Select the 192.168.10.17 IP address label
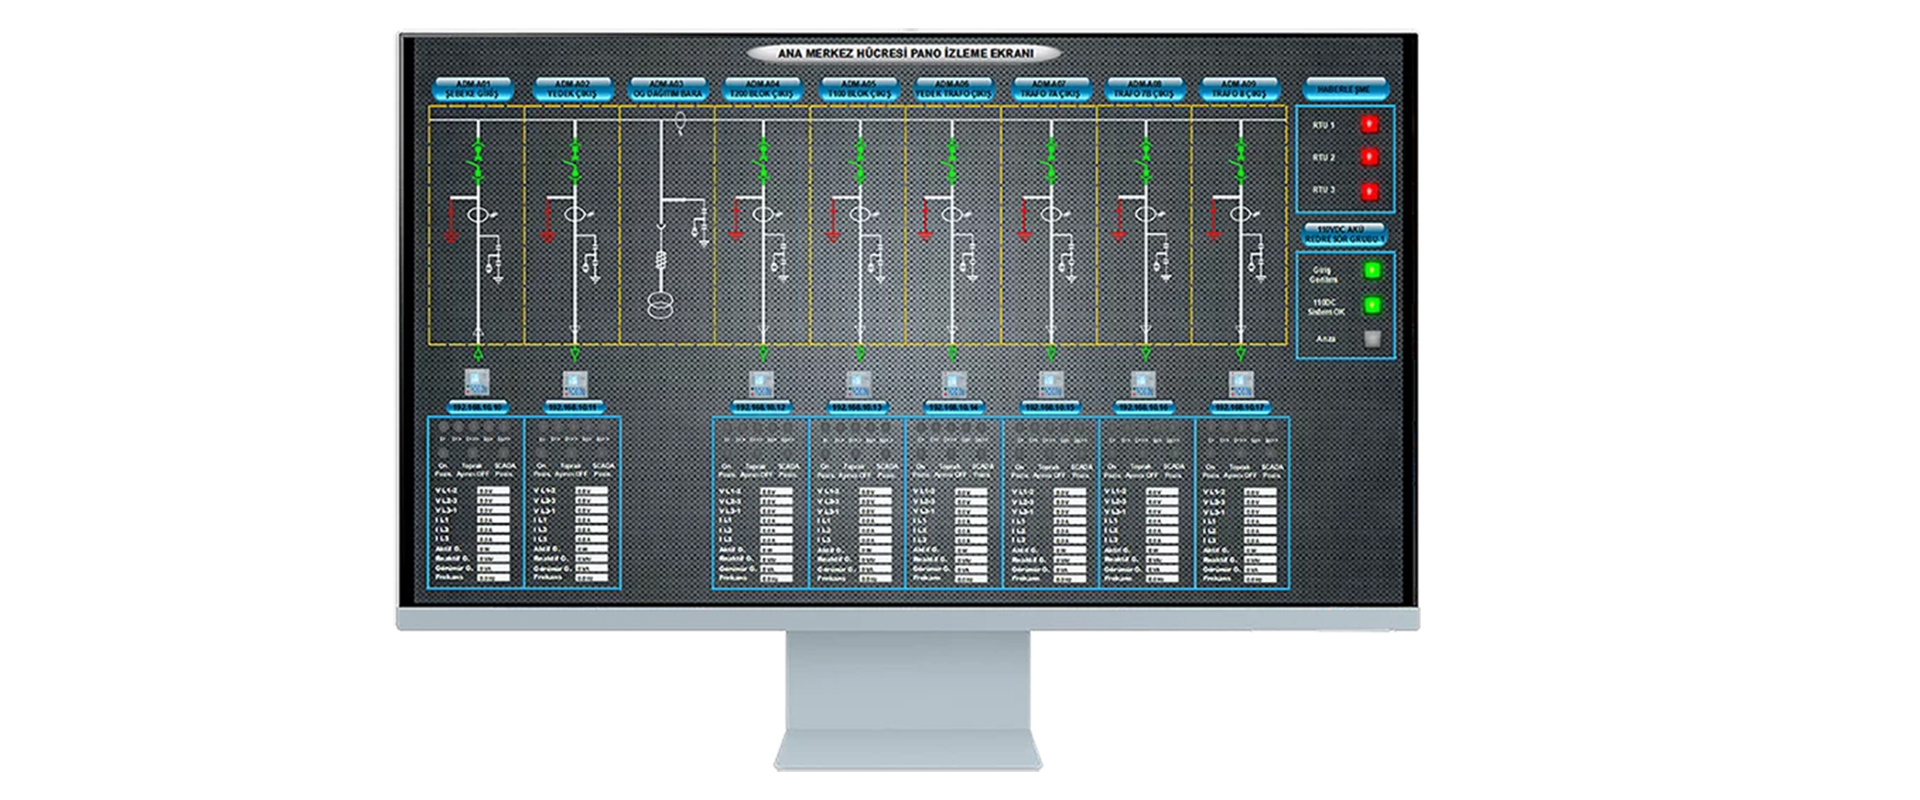The height and width of the screenshot is (800, 1920). pos(1240,408)
